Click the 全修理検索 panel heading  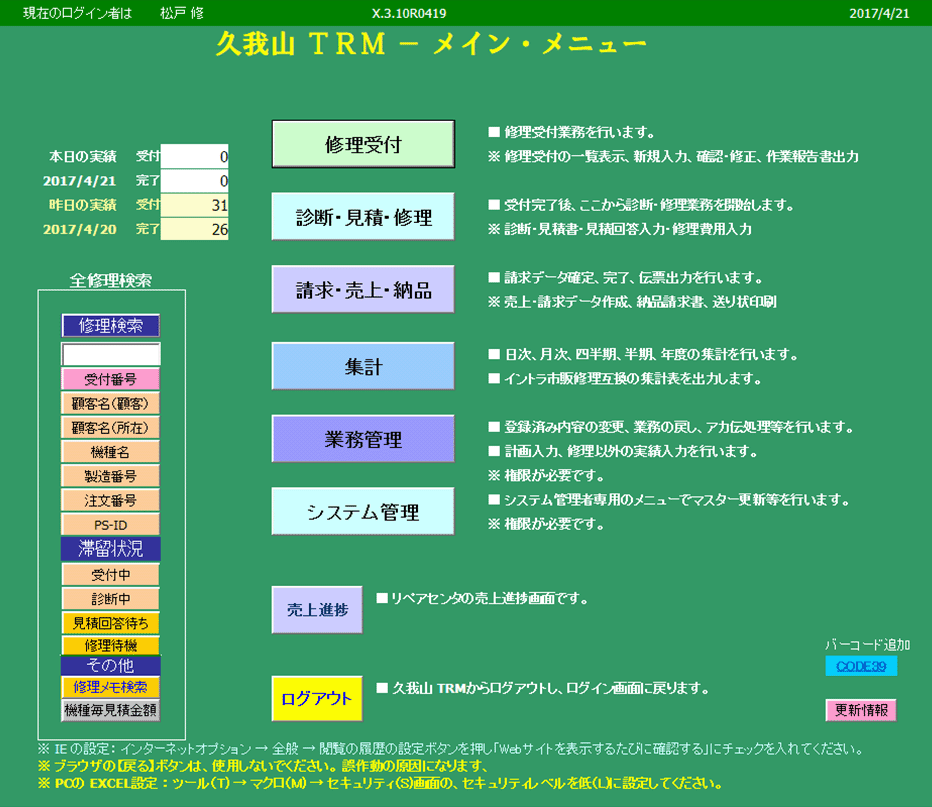[x=111, y=280]
